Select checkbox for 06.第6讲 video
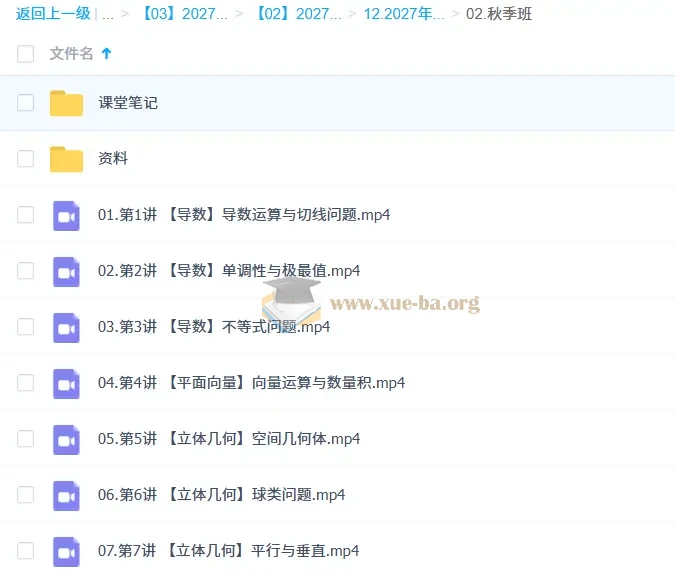Screen dimensions: 675x574 [x=25, y=494]
